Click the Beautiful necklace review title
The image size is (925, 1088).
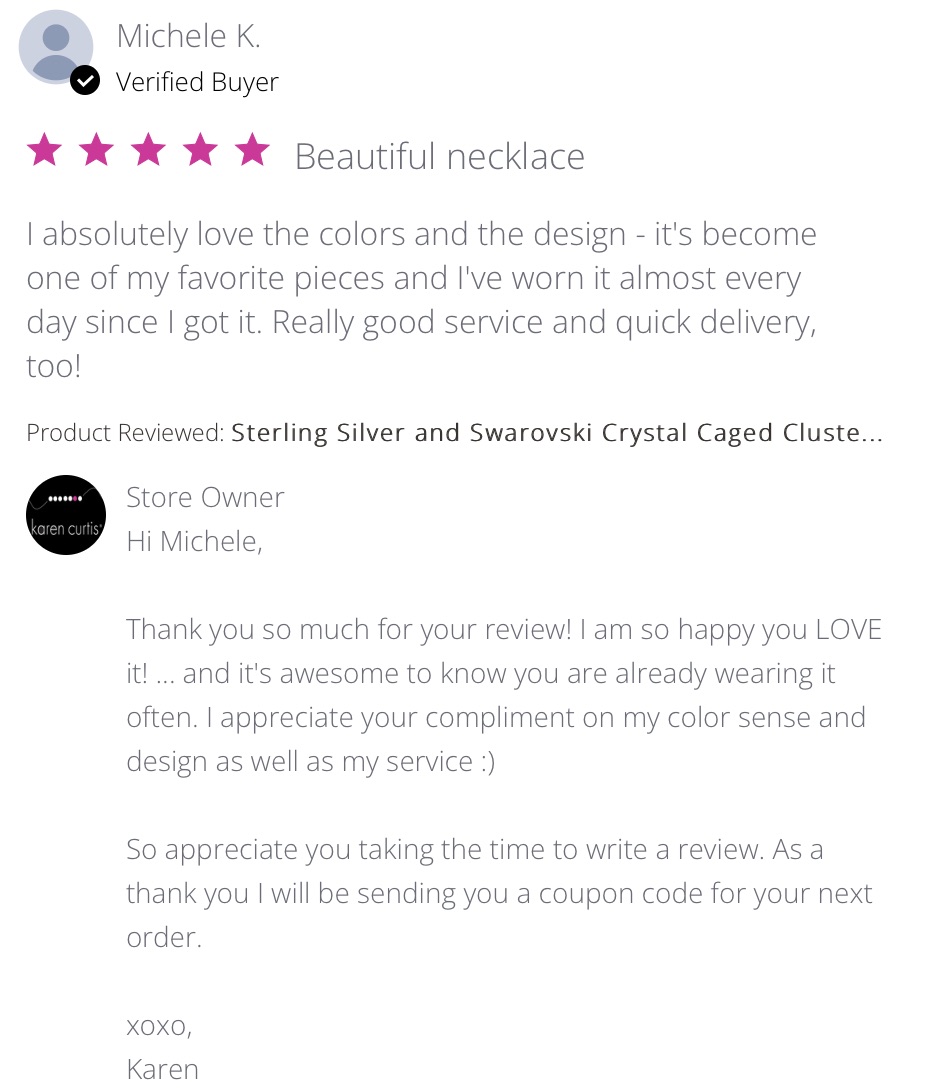coord(439,157)
